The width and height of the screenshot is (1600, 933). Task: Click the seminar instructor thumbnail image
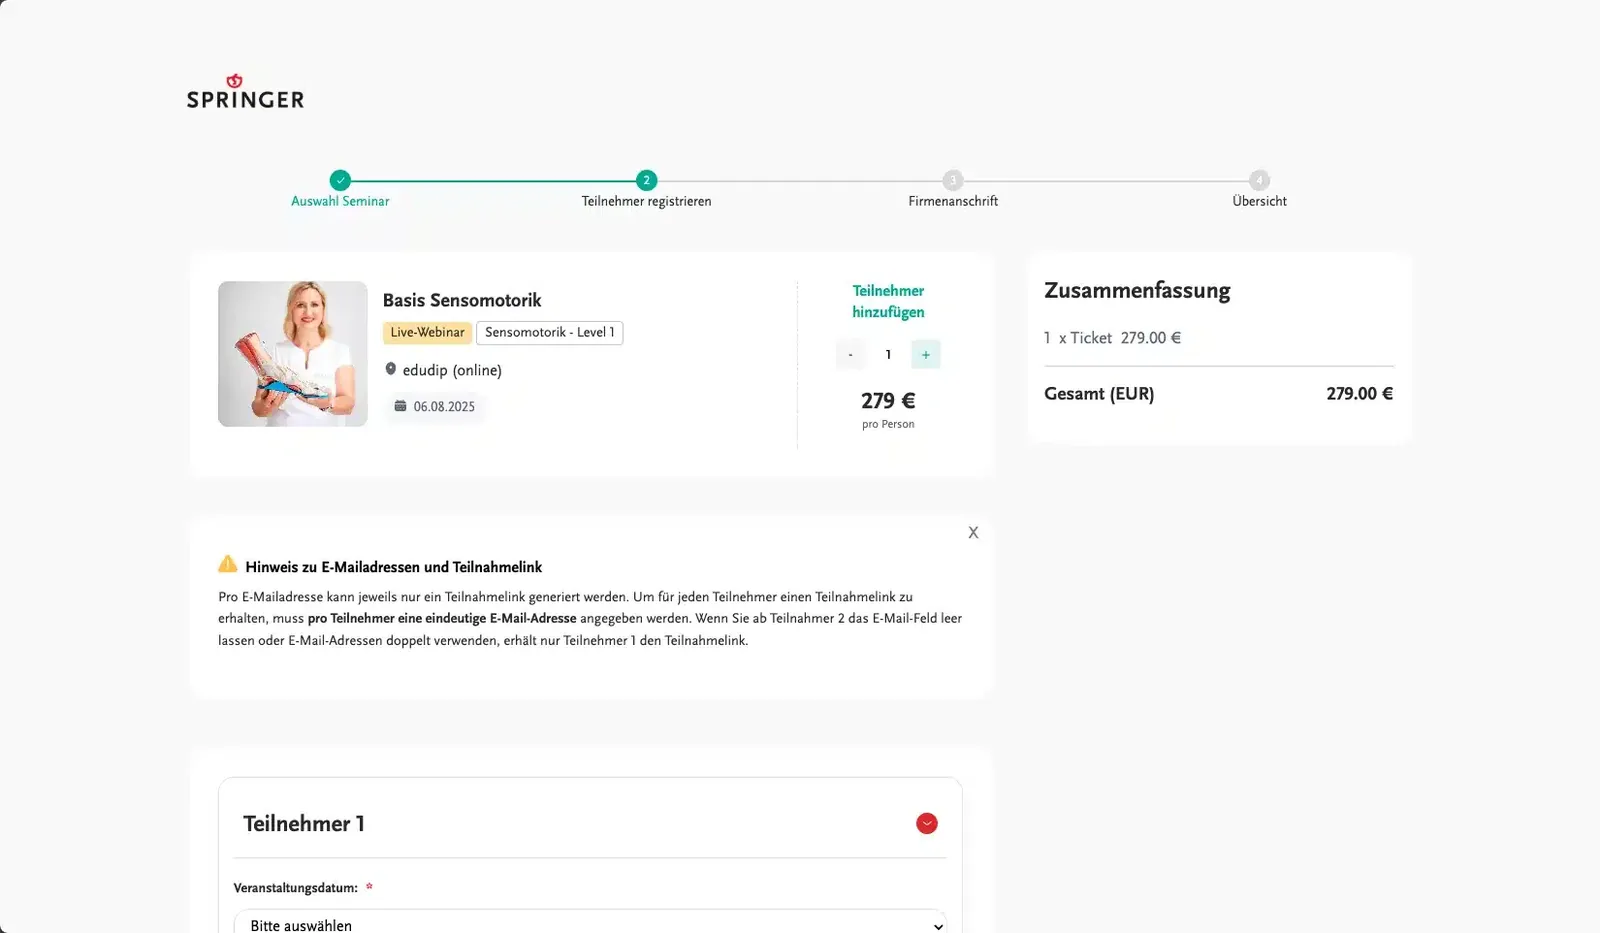click(293, 354)
